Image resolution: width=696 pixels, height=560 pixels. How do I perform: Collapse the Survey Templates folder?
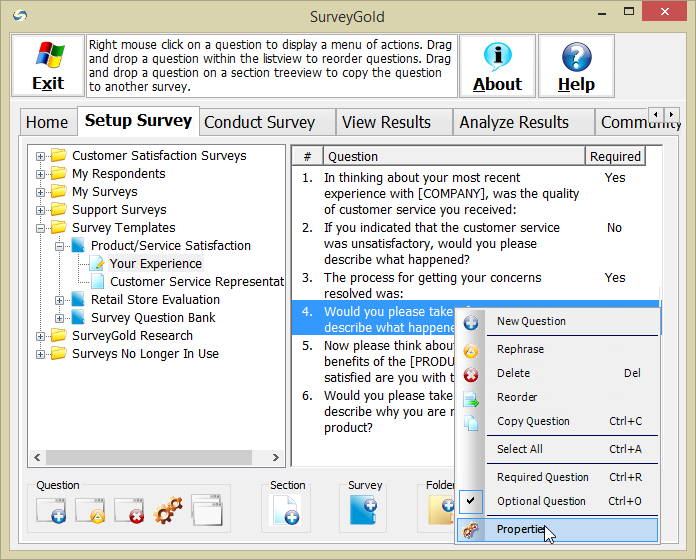(x=40, y=228)
